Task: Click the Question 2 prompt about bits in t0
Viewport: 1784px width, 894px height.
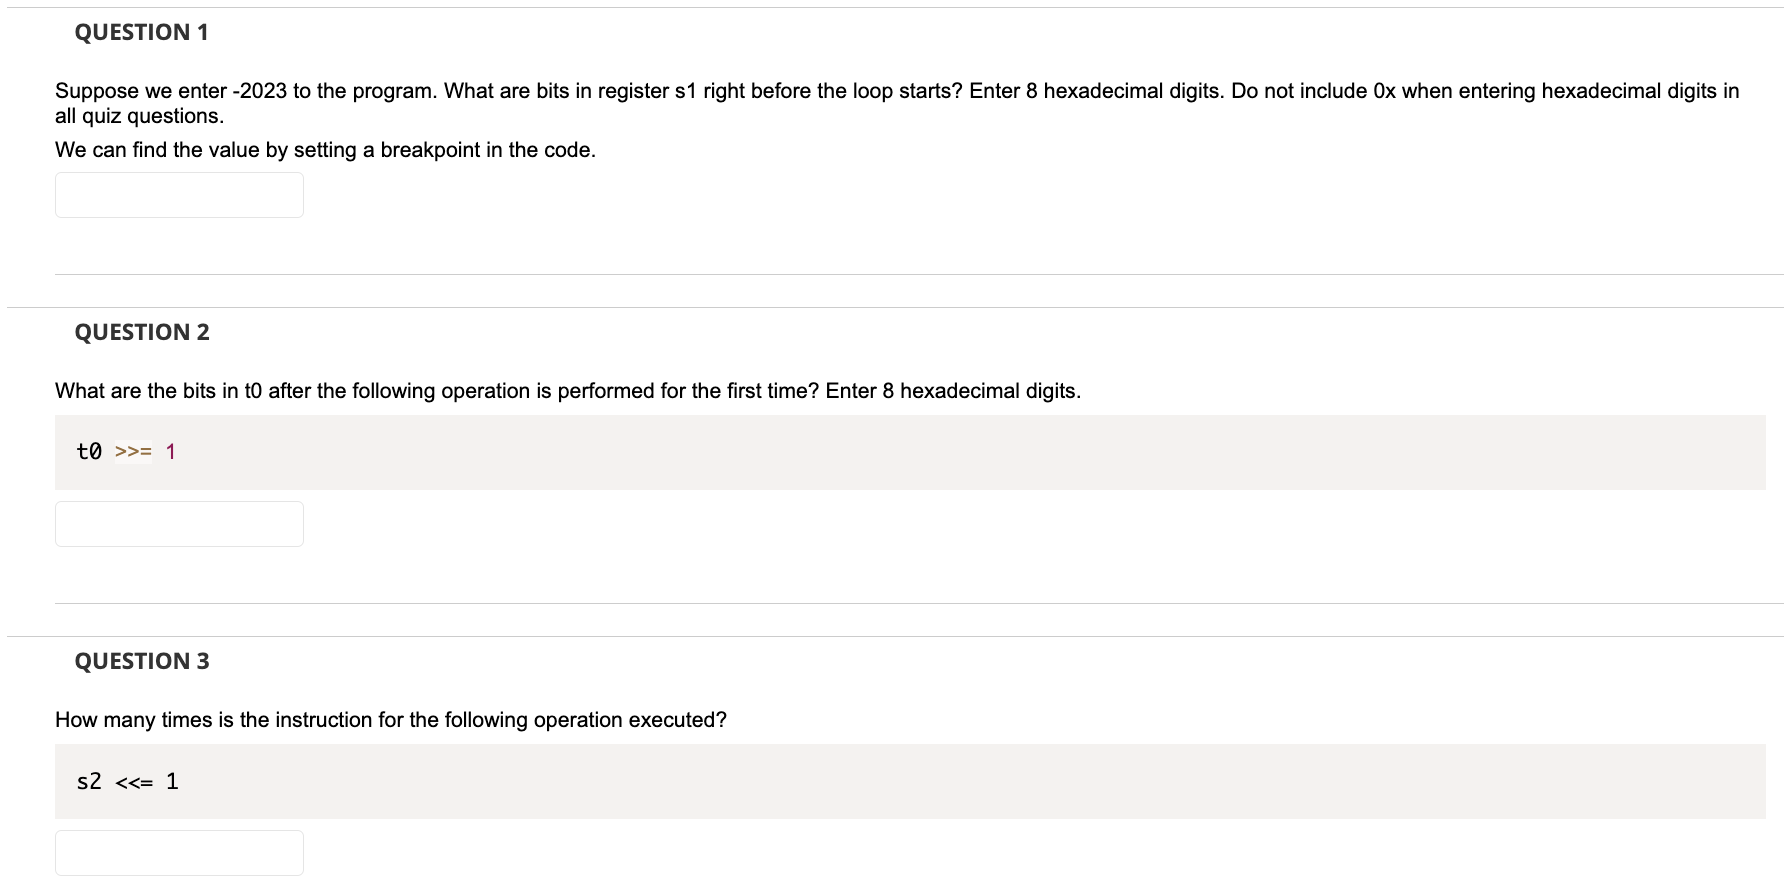Action: pos(567,391)
